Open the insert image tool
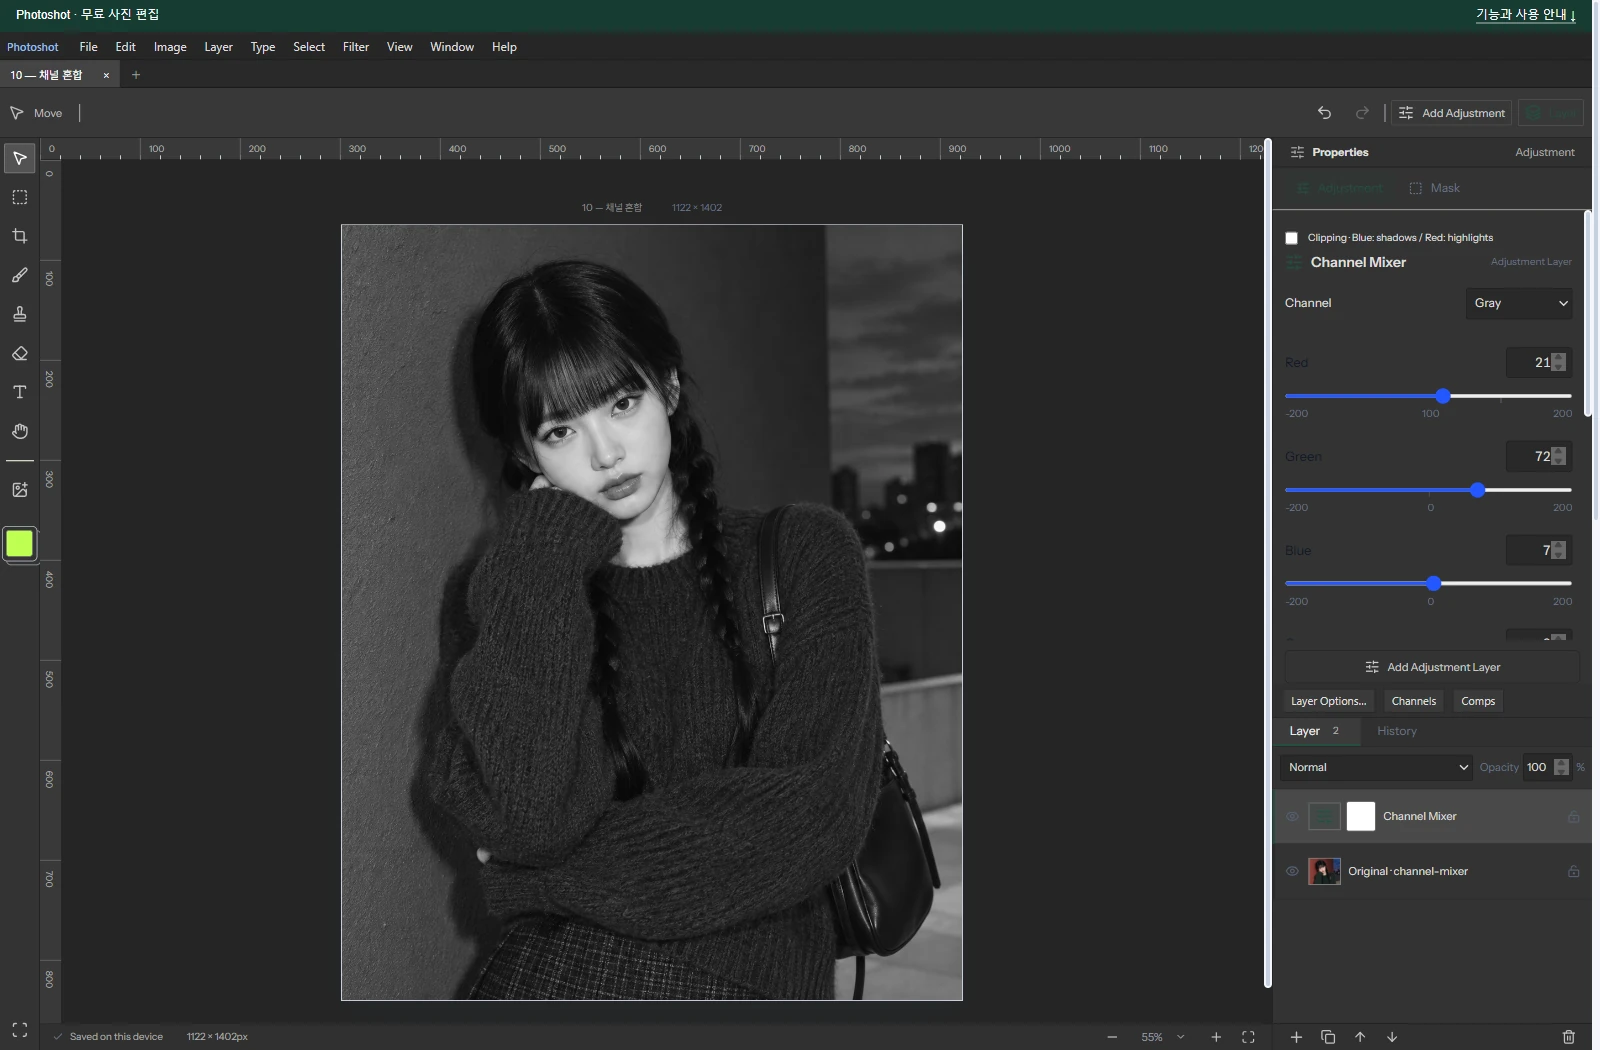 (x=19, y=490)
